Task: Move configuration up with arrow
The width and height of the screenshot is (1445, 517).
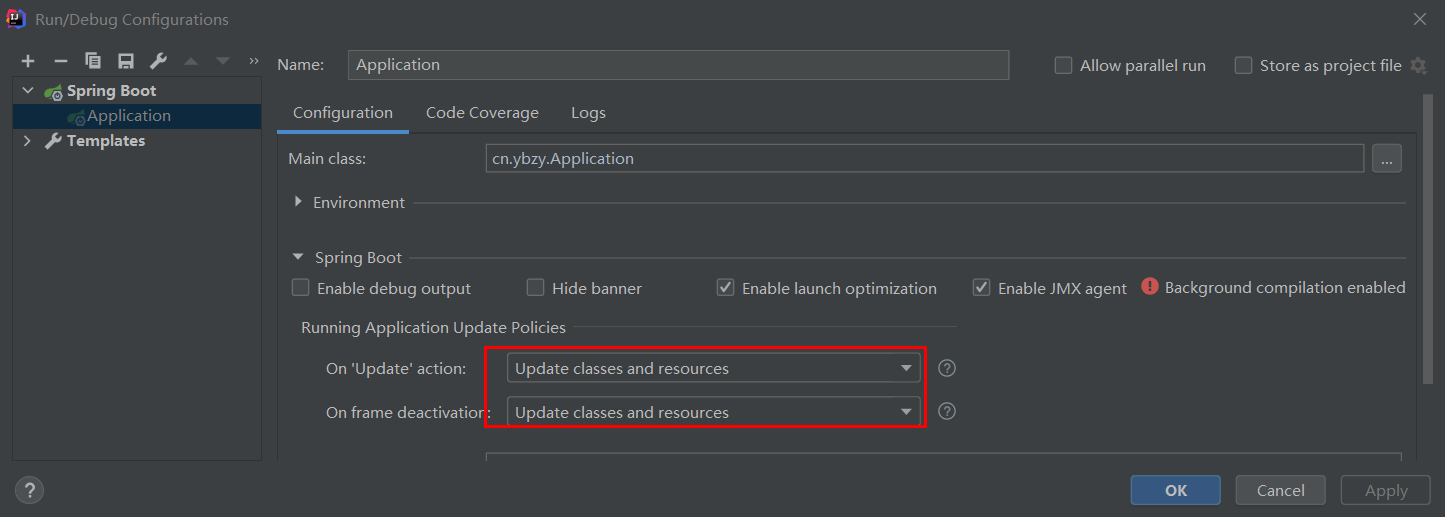Action: tap(191, 61)
